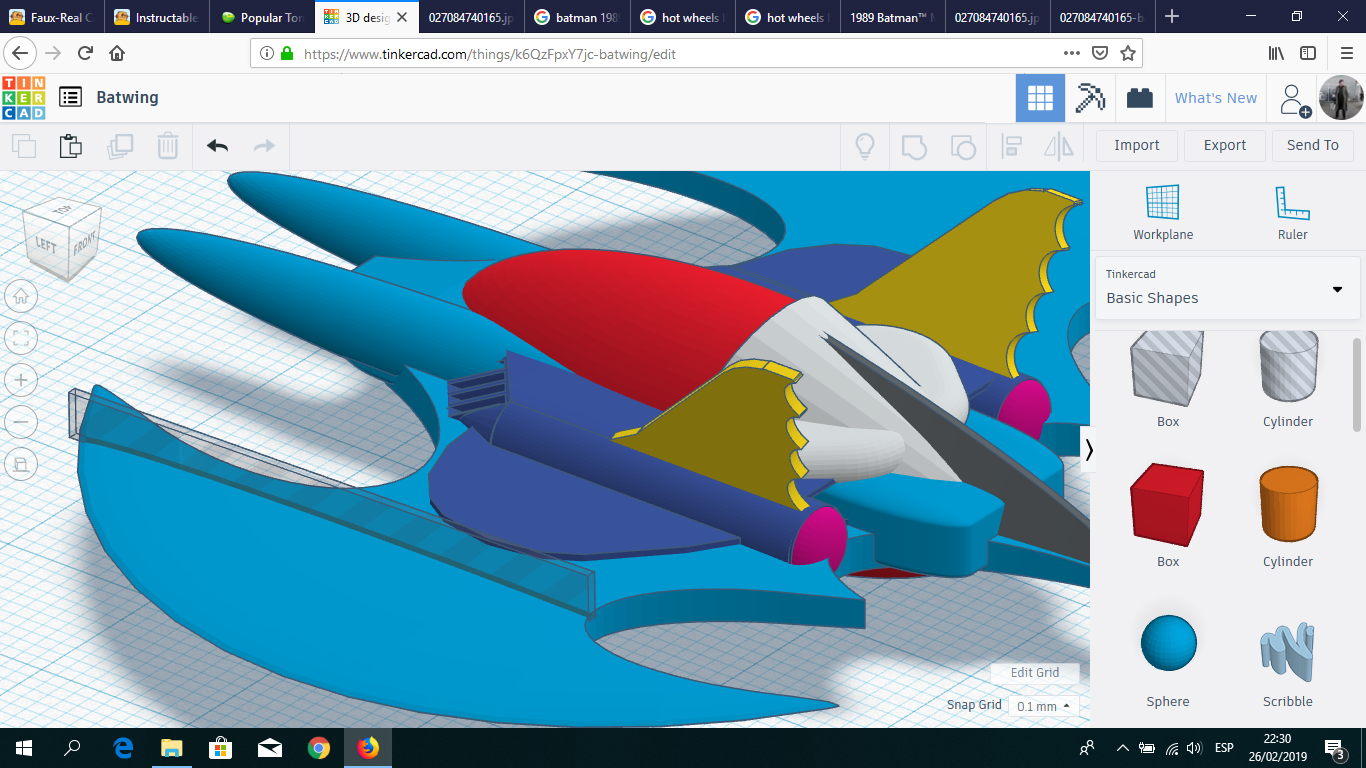The height and width of the screenshot is (768, 1366).
Task: Click the Ungroup shapes icon
Action: pyautogui.click(x=962, y=147)
